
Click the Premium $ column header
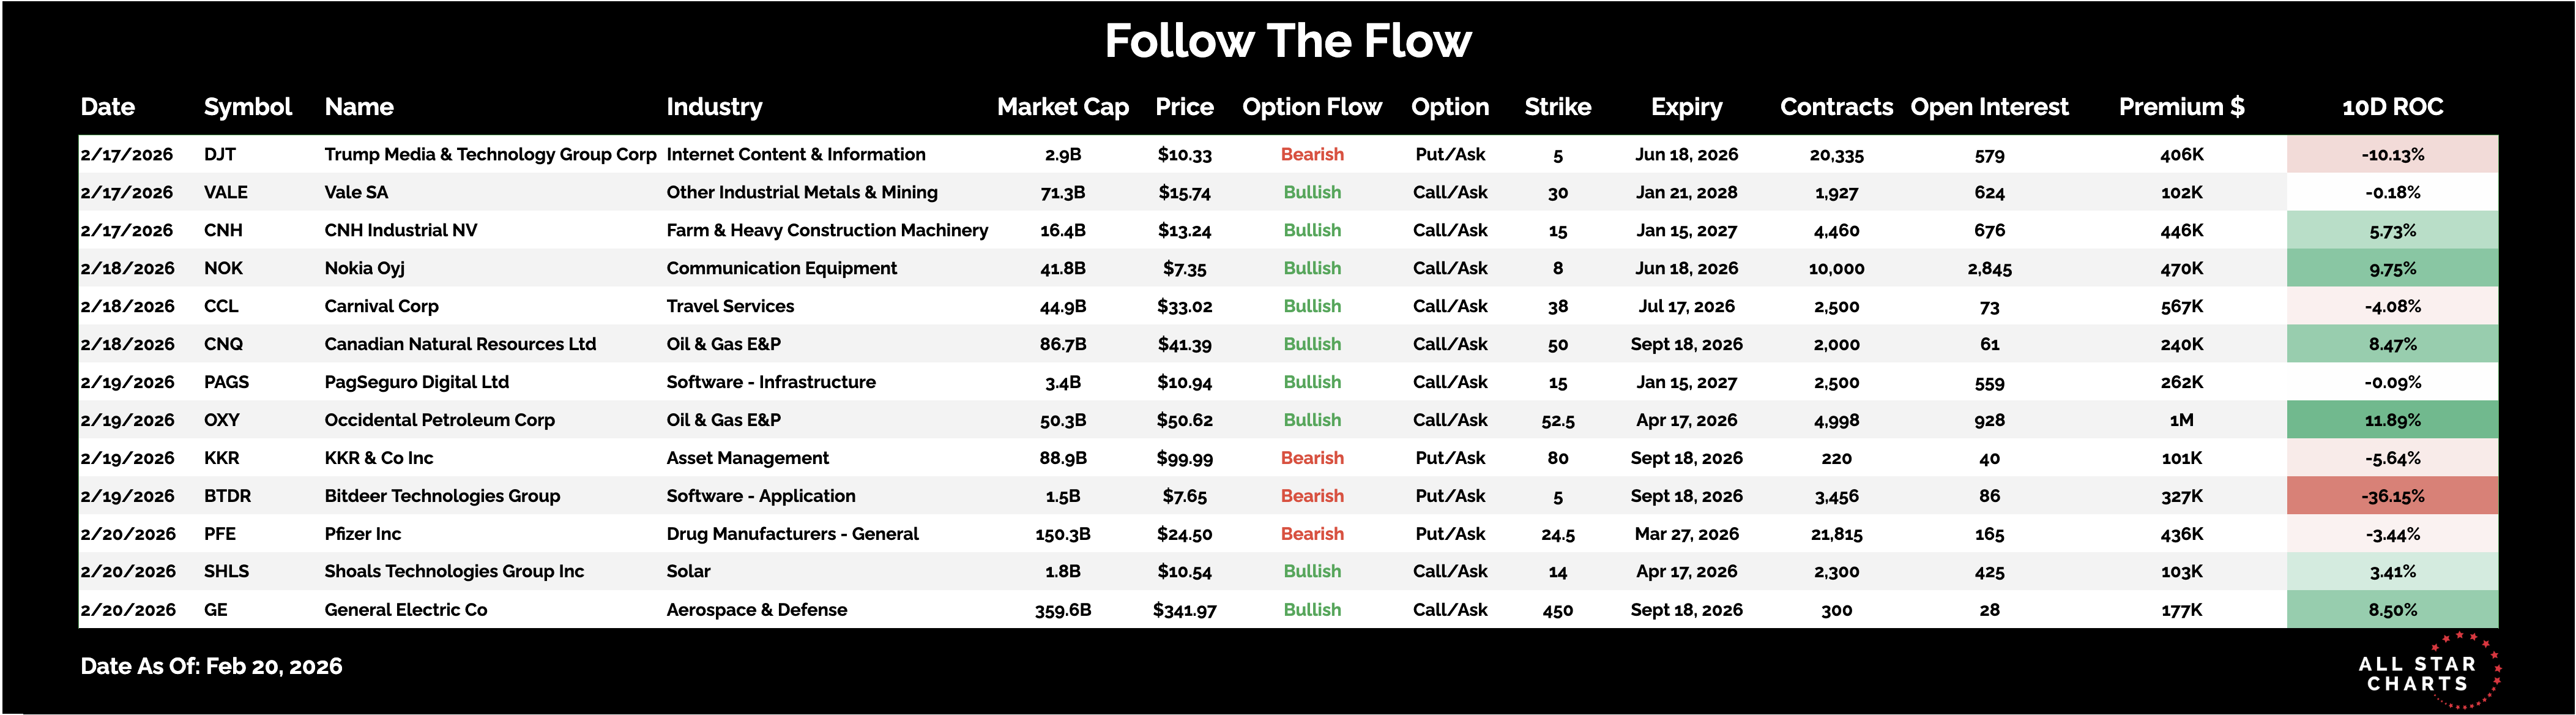coord(2181,107)
